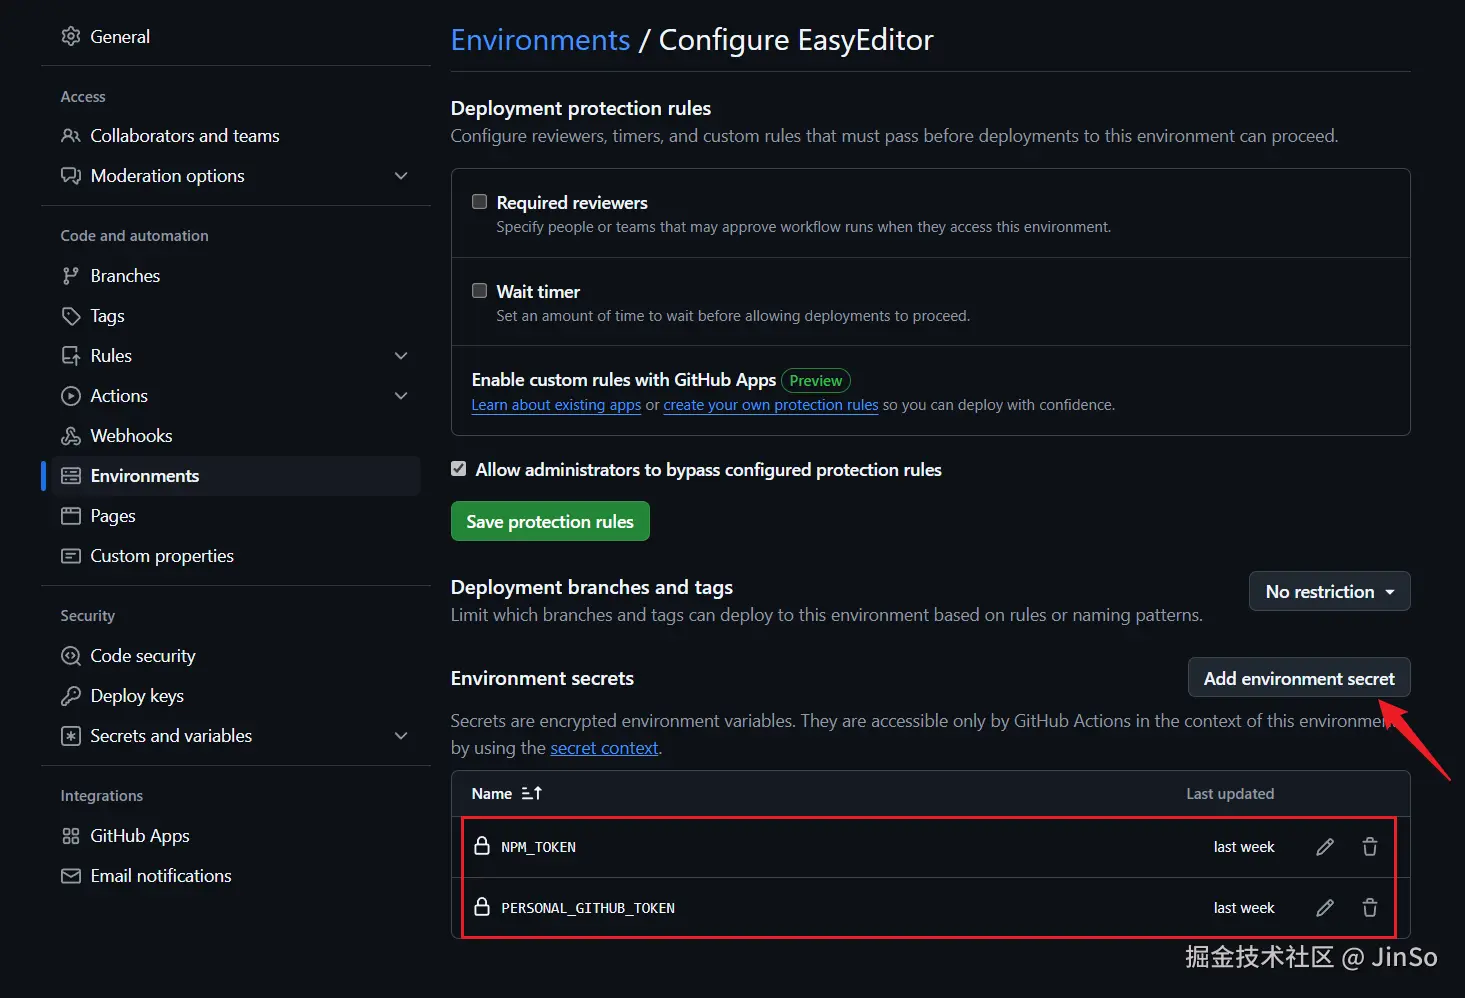Click Add environment secret button

tap(1298, 678)
